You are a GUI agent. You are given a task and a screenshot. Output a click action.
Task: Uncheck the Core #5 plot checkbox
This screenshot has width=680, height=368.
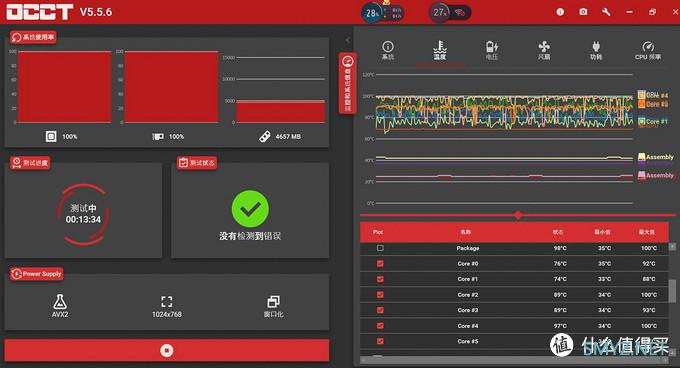click(x=380, y=341)
